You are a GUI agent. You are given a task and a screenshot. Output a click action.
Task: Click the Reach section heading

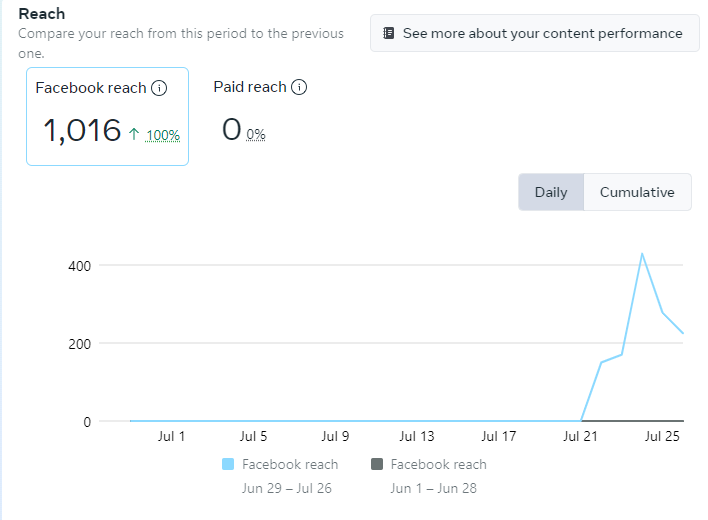(x=41, y=14)
